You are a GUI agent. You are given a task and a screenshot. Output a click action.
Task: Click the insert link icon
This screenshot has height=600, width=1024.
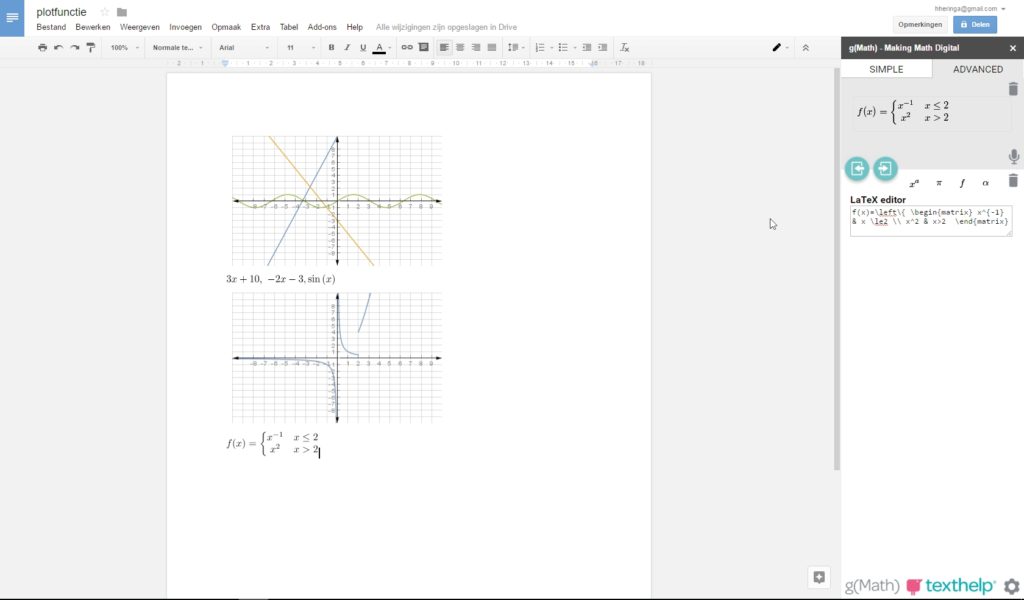(407, 47)
